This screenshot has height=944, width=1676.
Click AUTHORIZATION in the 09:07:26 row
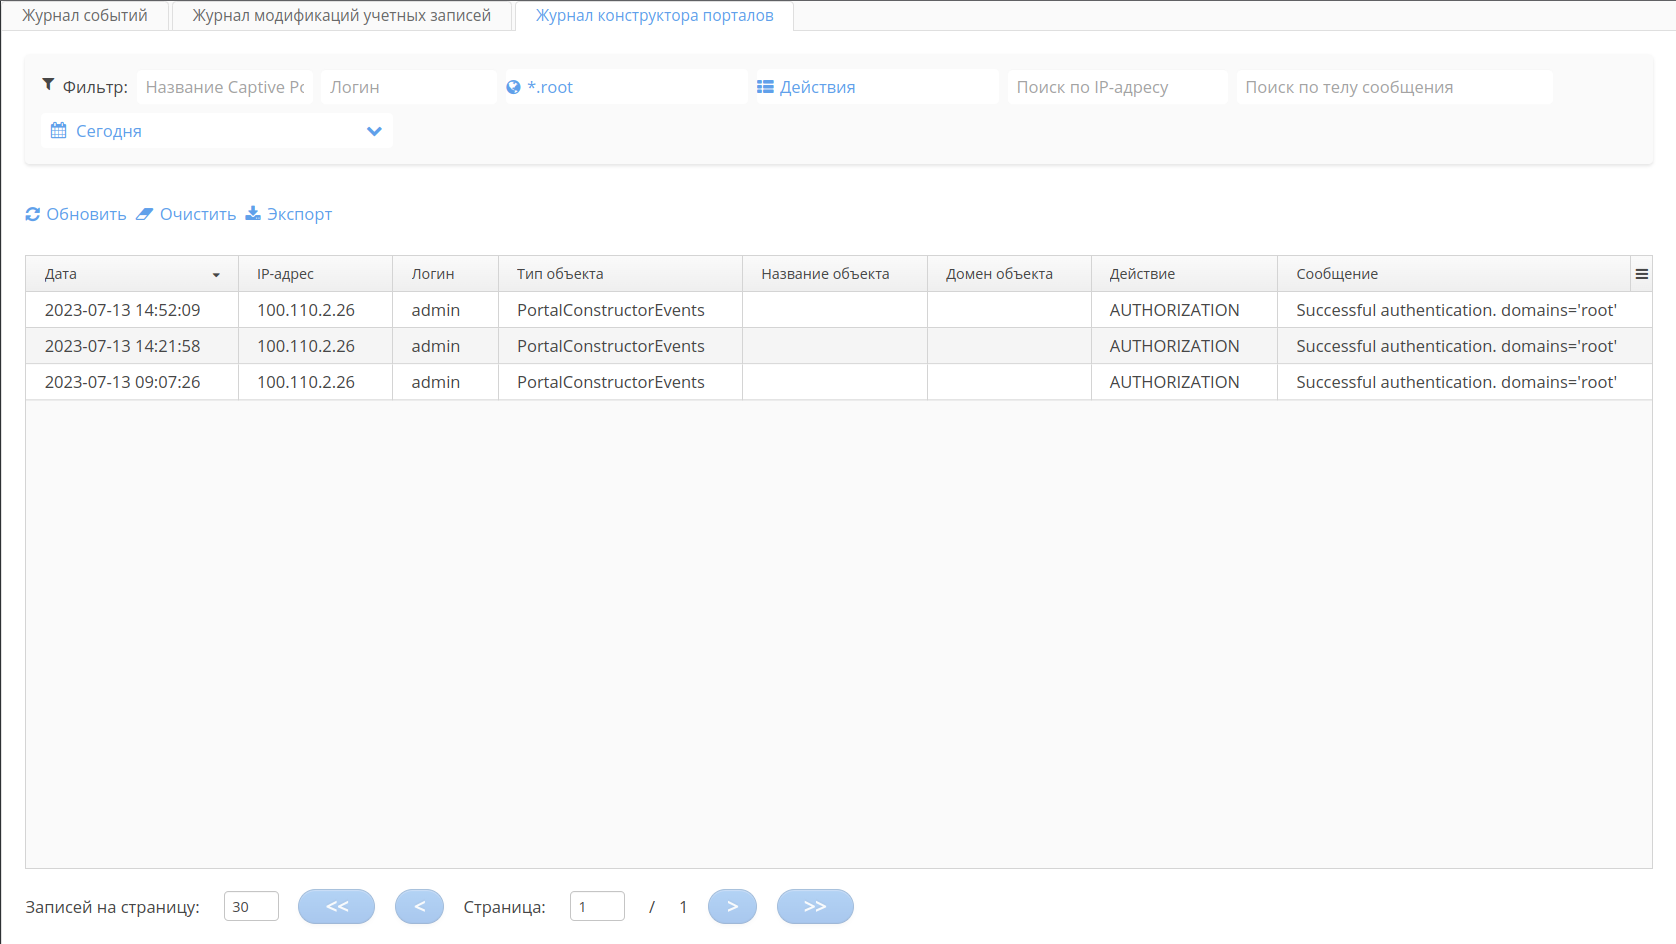pos(1174,382)
